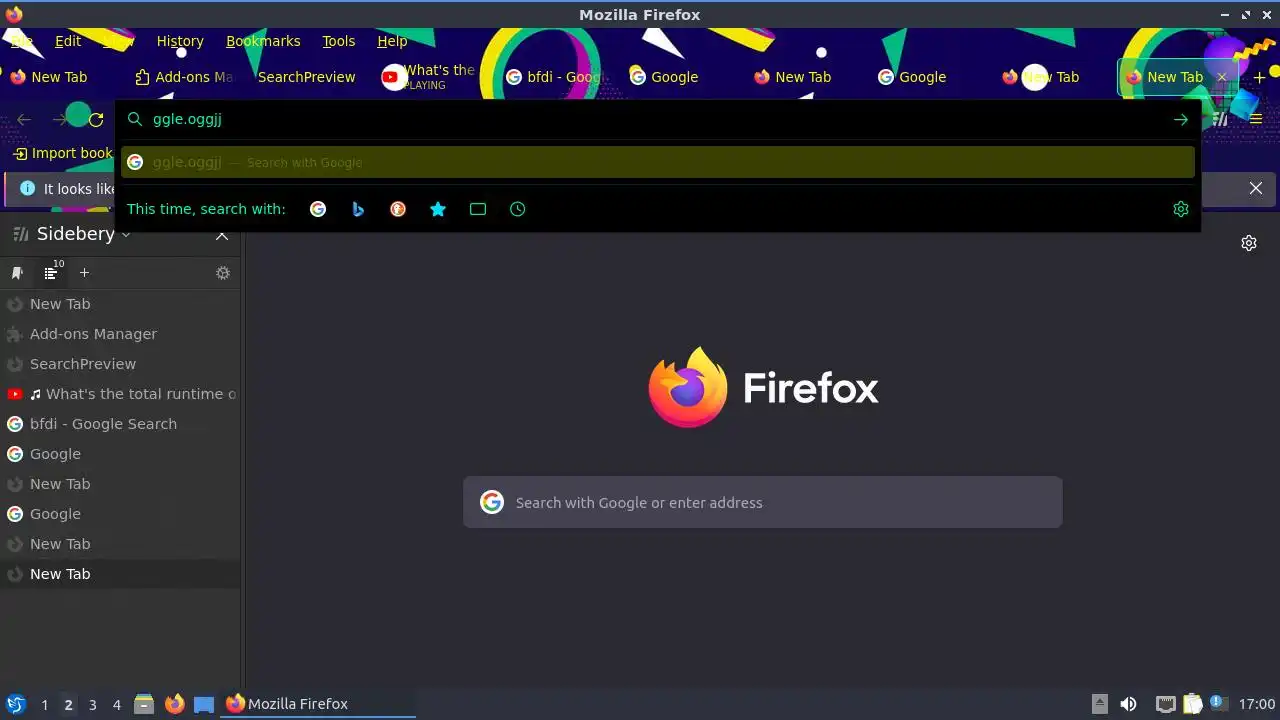Select the 'ggle.oggjj — Search with Google' suggestion
Screen dimensions: 1280x720
[x=658, y=162]
